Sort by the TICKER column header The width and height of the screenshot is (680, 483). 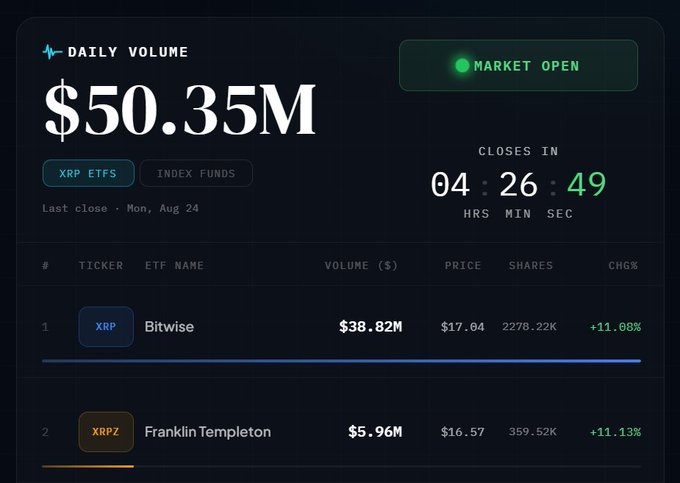pos(101,265)
